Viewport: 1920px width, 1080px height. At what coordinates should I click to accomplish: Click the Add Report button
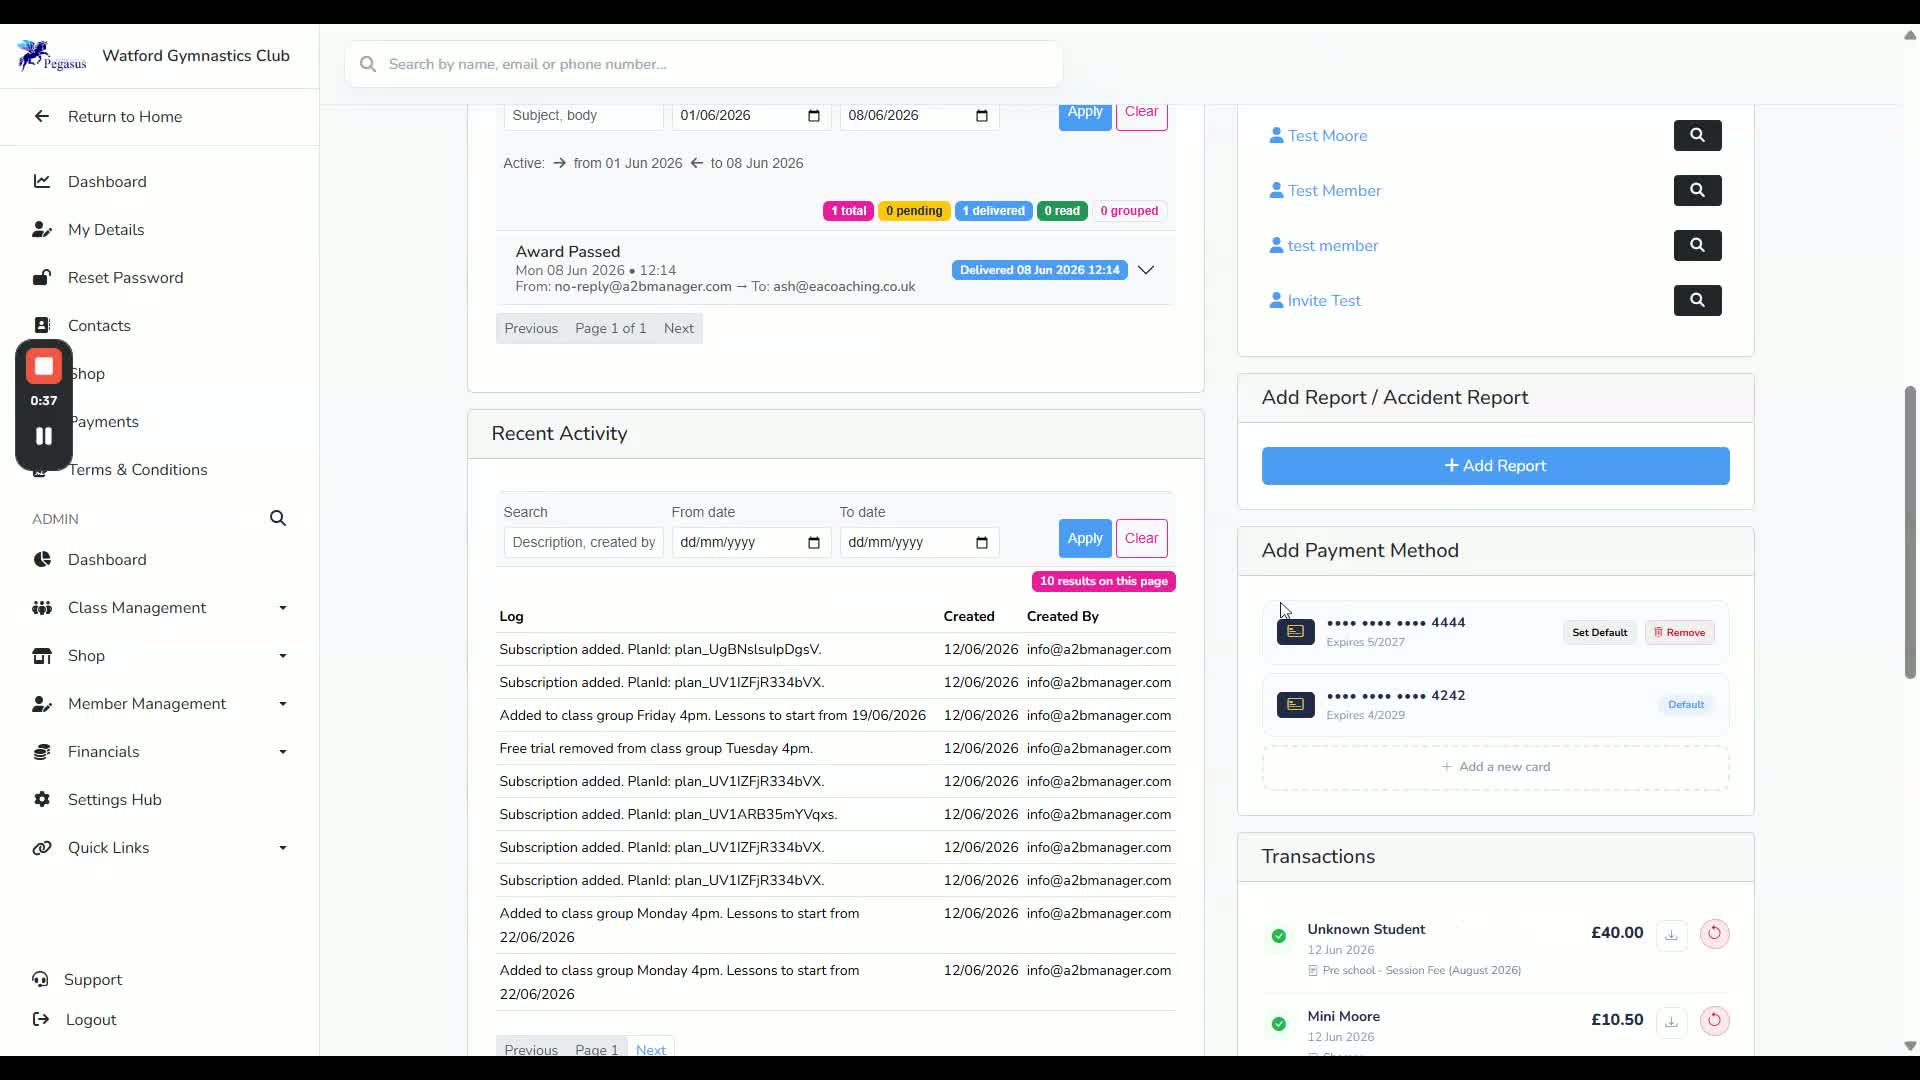pos(1495,466)
